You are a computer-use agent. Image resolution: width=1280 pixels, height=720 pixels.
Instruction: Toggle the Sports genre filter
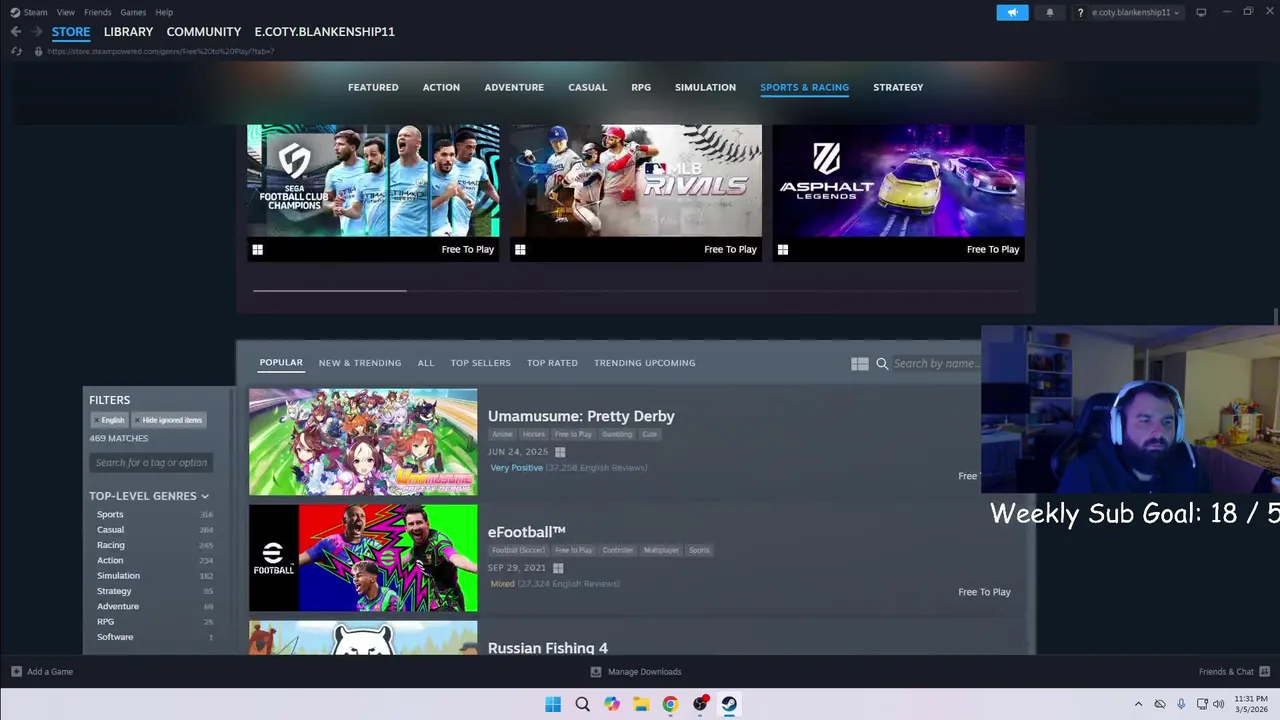tap(110, 514)
